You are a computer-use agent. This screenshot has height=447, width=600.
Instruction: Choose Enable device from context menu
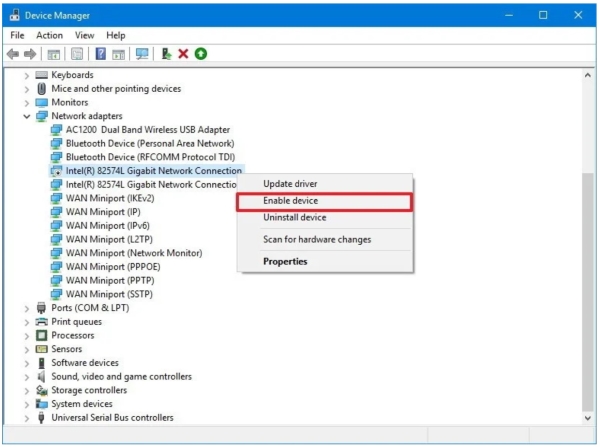click(x=325, y=201)
